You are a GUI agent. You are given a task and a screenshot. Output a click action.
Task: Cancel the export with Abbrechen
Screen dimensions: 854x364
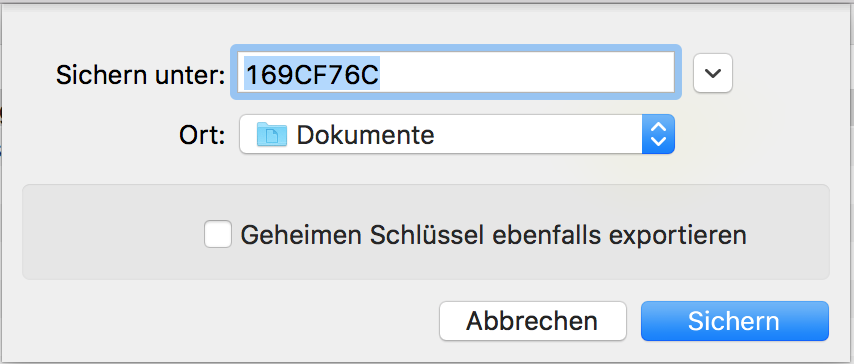coord(533,321)
